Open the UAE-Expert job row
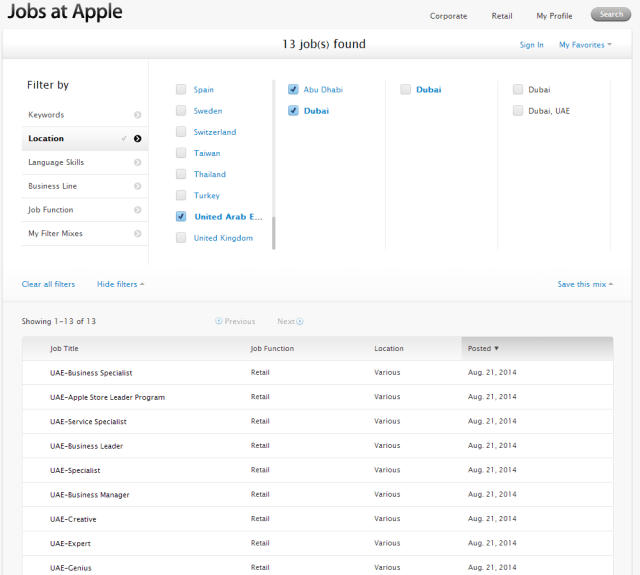Screen dimensions: 640x575 318,543
